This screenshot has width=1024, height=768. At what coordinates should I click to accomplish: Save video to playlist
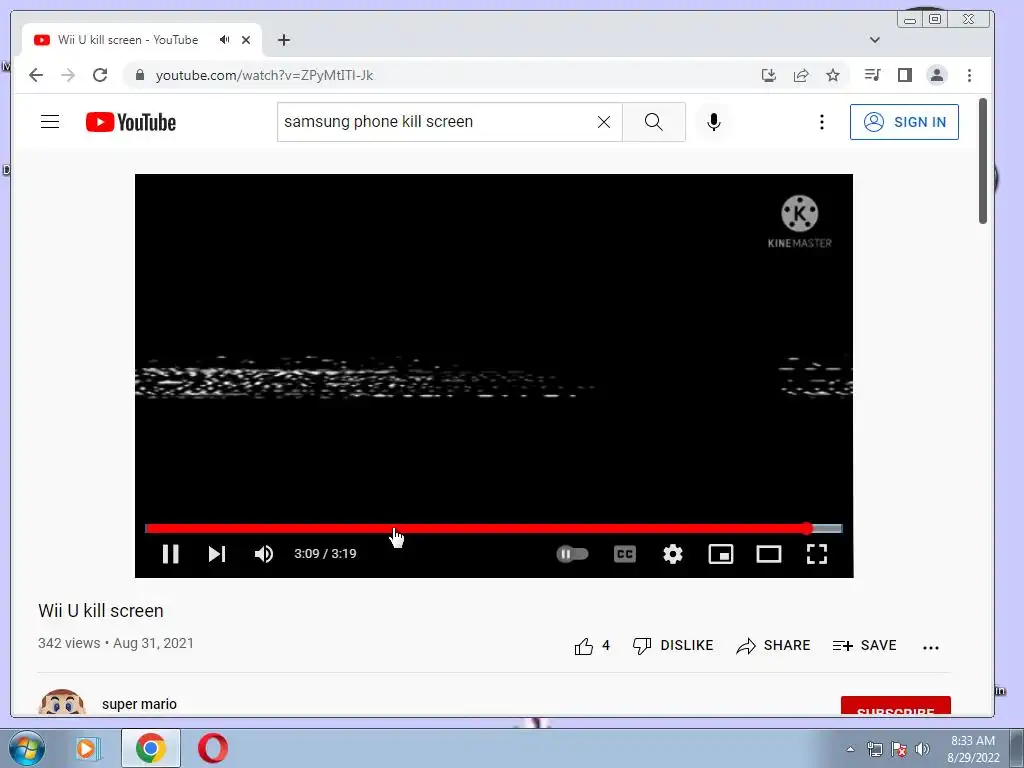tap(865, 646)
